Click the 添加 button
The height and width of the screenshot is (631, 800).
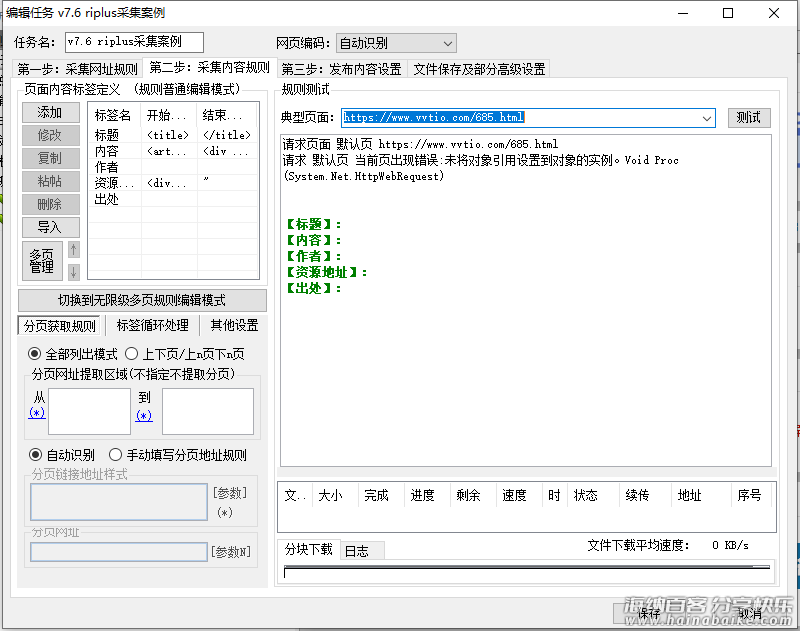click(51, 112)
